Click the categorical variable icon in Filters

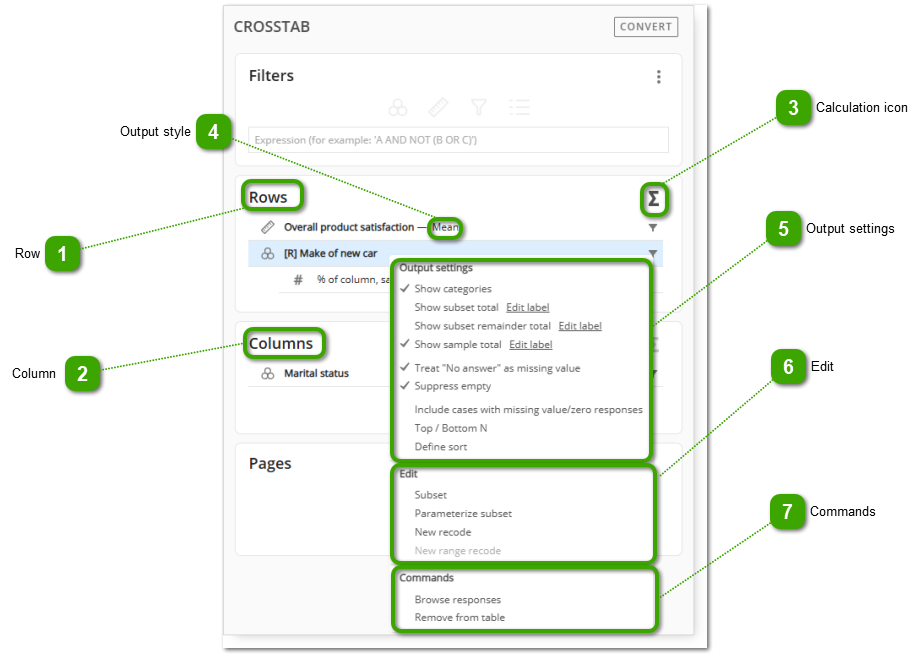click(x=398, y=107)
